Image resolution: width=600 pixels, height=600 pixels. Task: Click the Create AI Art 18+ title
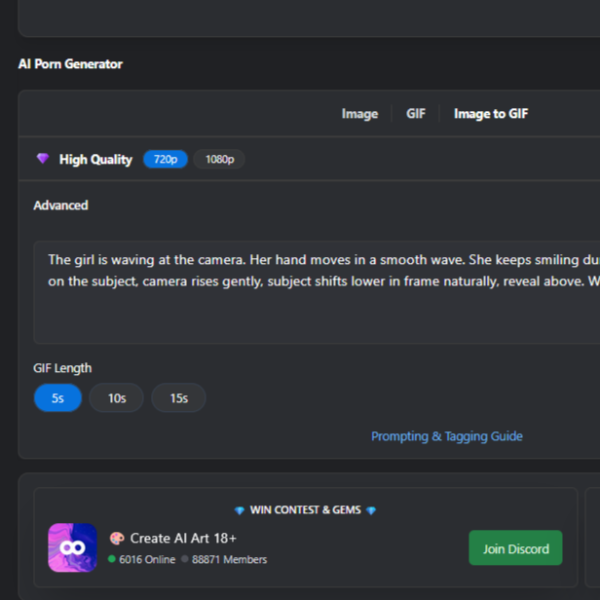pos(183,538)
